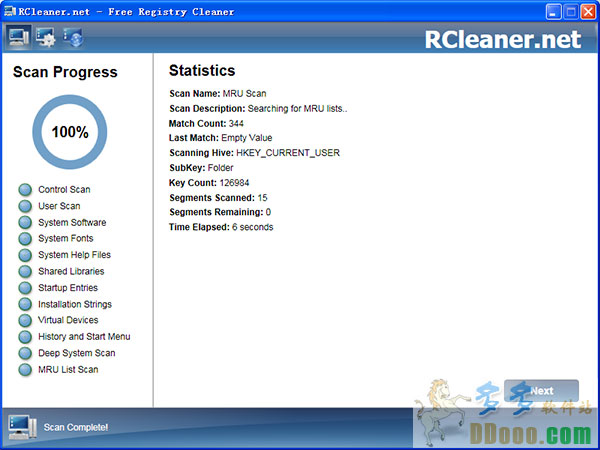This screenshot has height=450, width=600.
Task: Click the RCleaner.net logo text
Action: click(503, 39)
